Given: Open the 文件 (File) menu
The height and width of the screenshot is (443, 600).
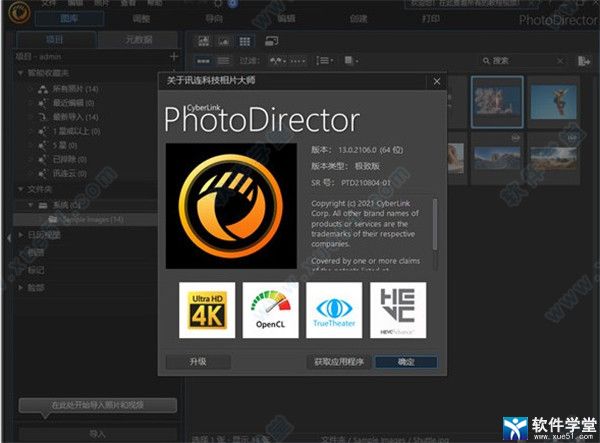Looking at the screenshot, I should (49, 3).
